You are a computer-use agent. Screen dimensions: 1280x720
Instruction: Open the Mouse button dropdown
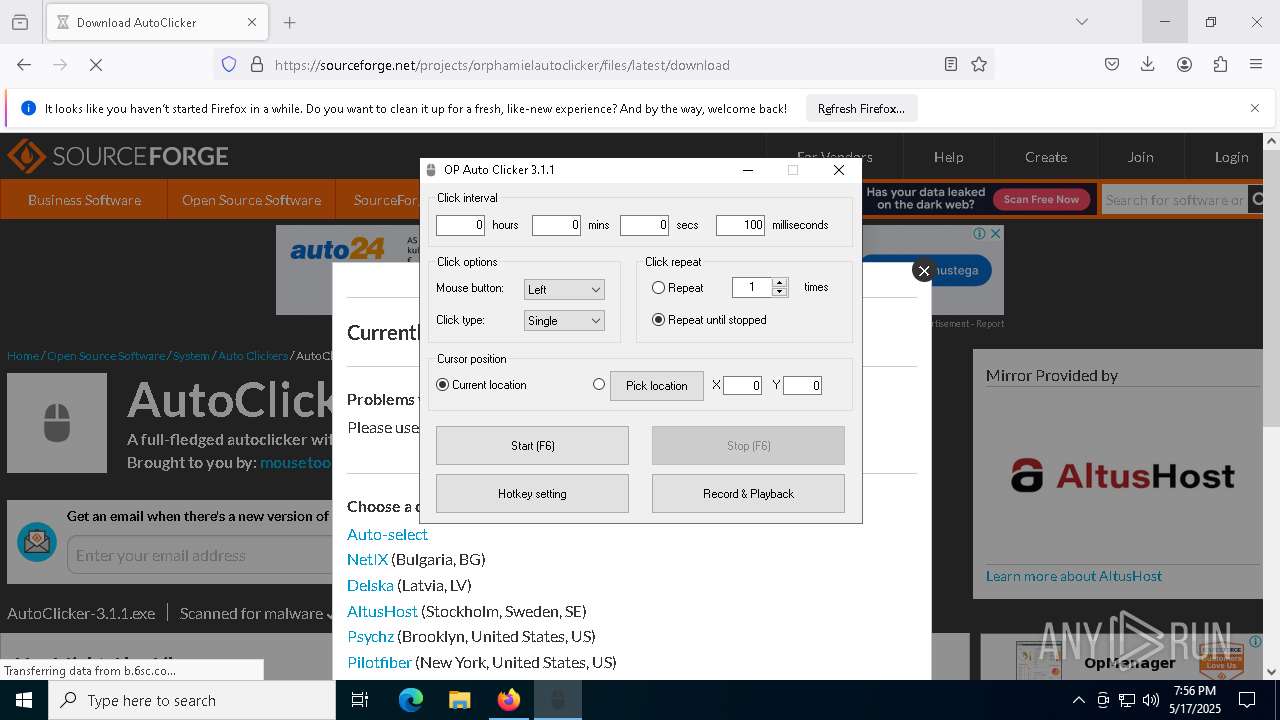click(x=564, y=289)
